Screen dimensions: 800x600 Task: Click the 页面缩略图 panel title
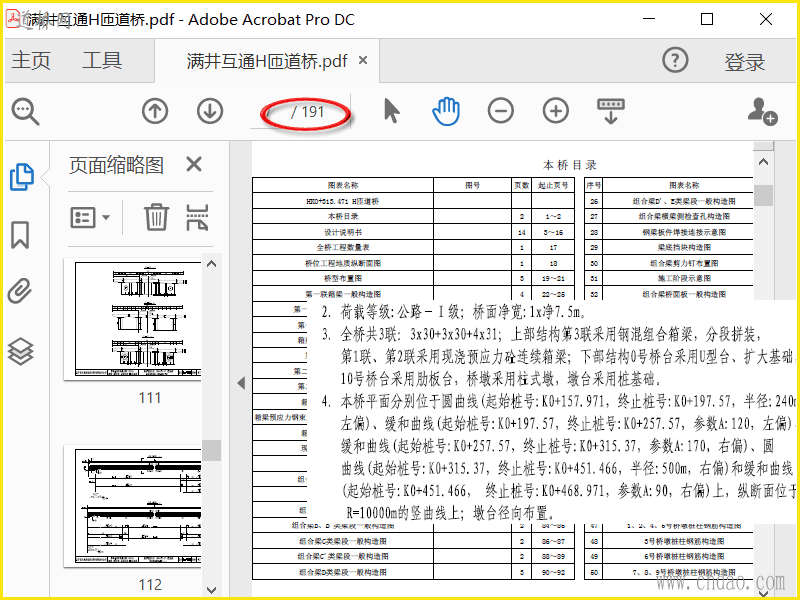pyautogui.click(x=116, y=165)
